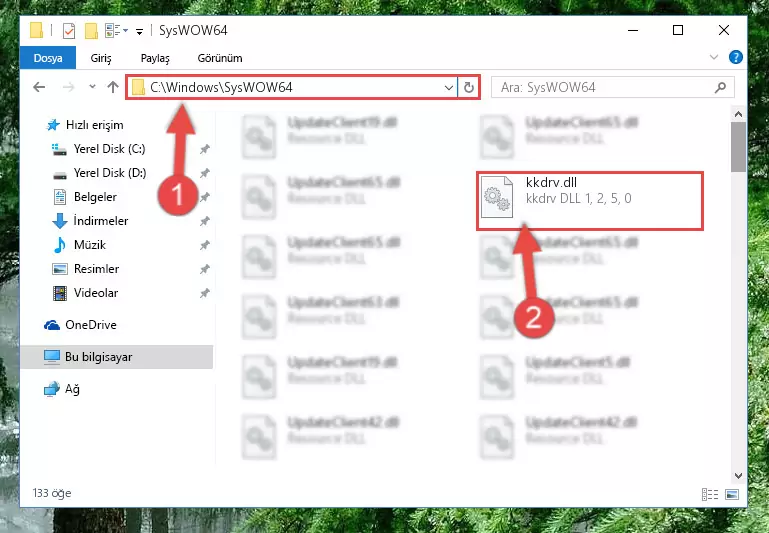
Task: Click the Ağ network icon
Action: point(52,389)
